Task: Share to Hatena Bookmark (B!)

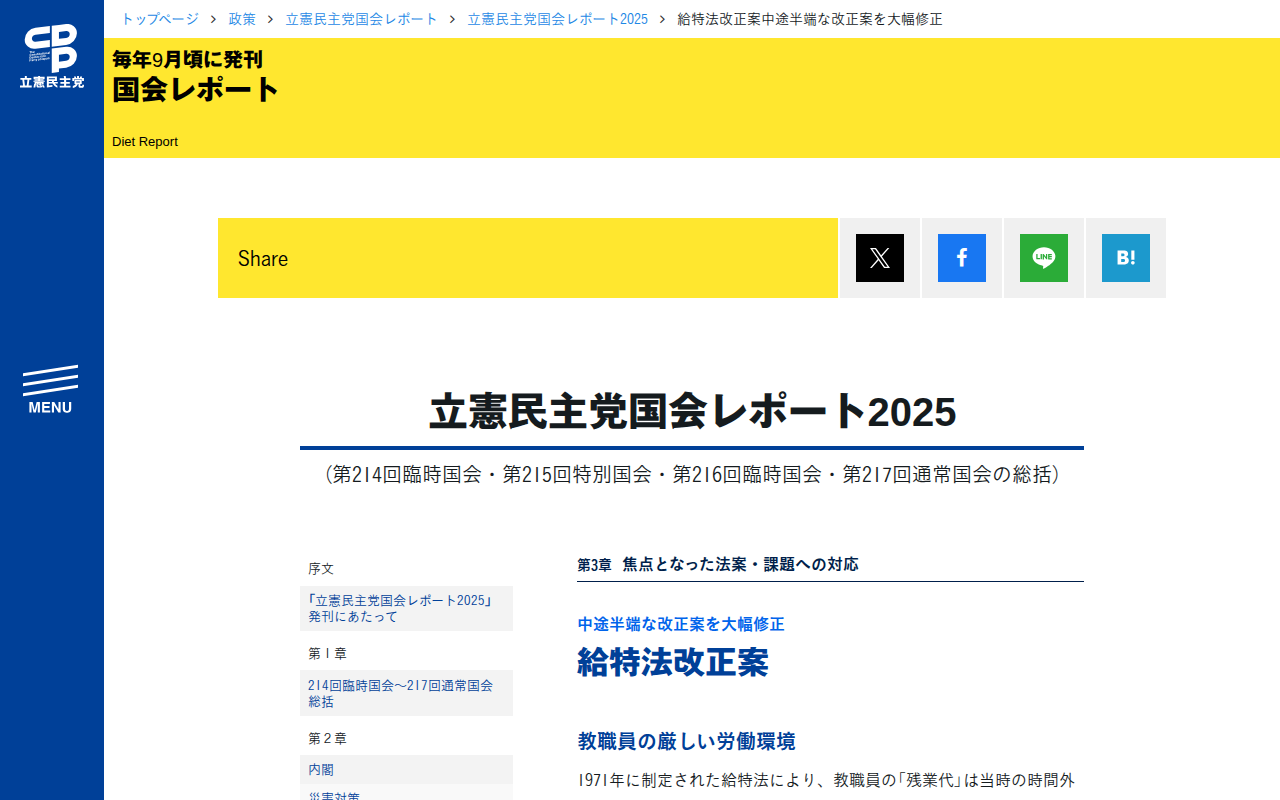Action: click(x=1126, y=258)
